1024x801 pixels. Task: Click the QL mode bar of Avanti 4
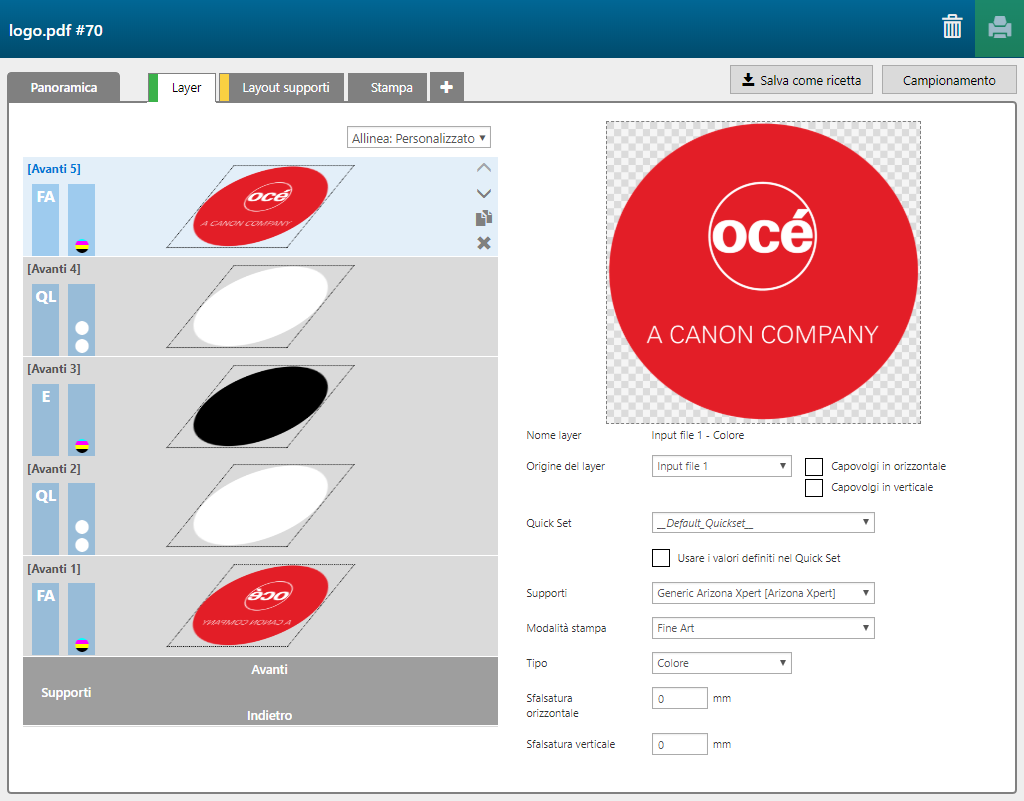(46, 319)
